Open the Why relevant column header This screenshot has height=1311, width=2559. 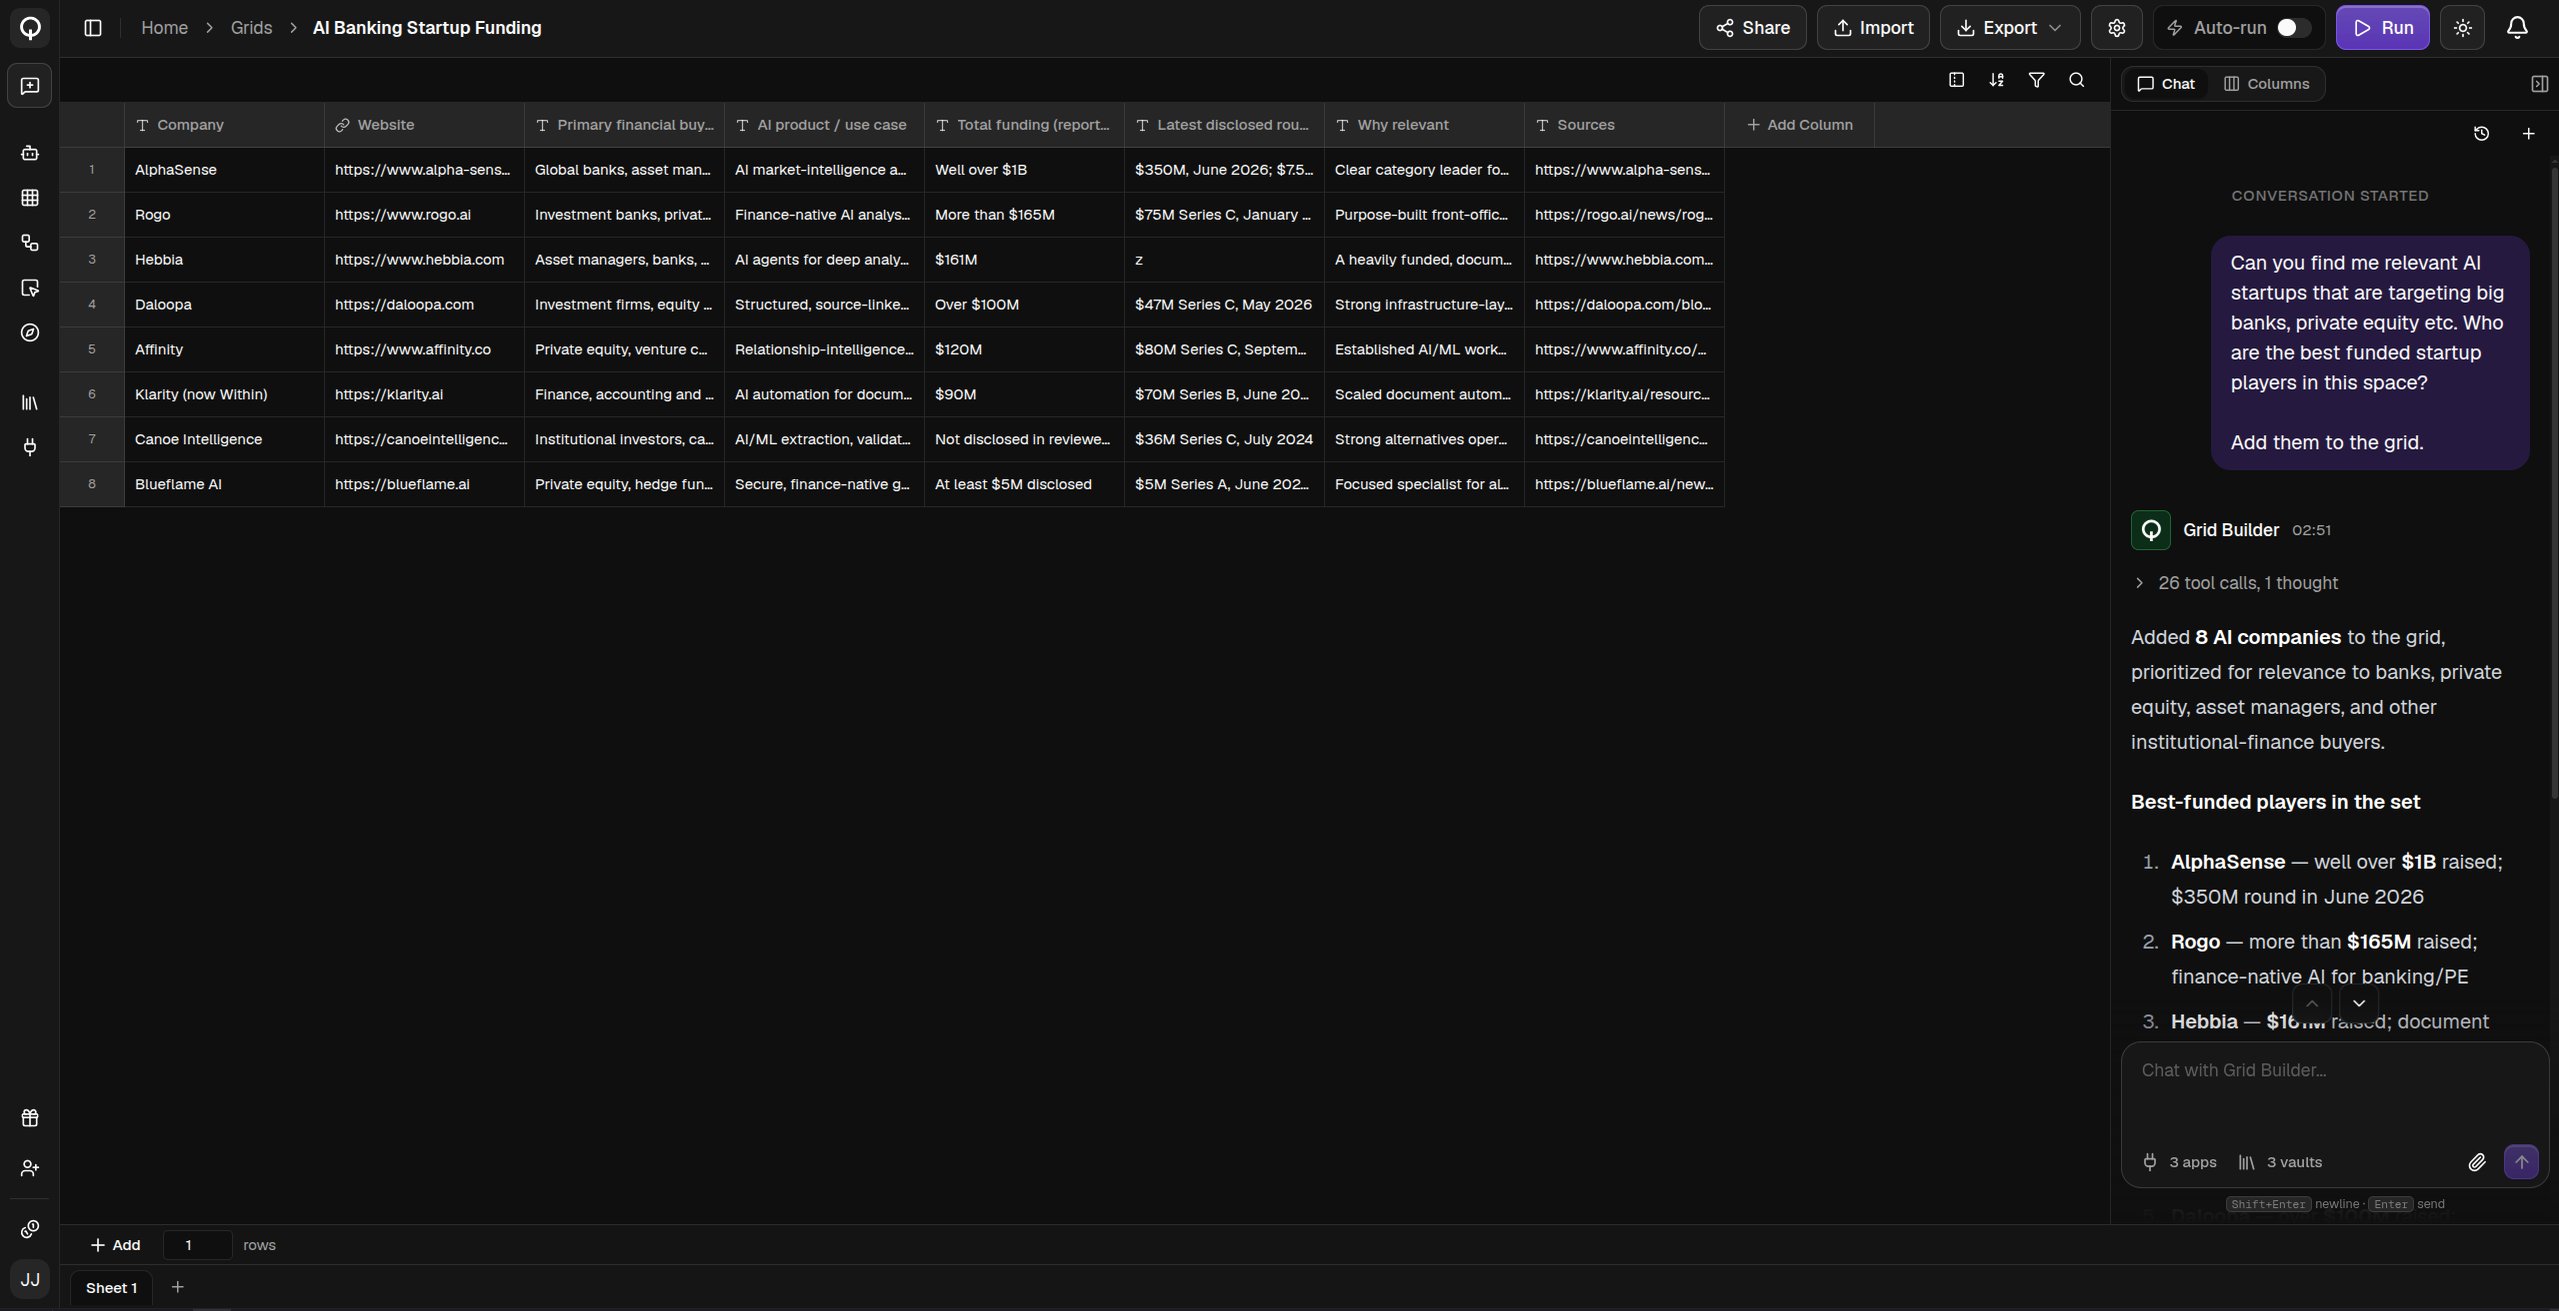1424,125
